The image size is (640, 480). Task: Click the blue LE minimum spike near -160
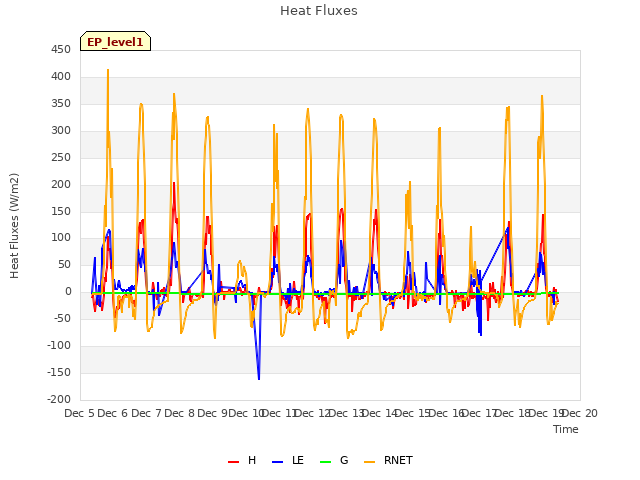[259, 378]
